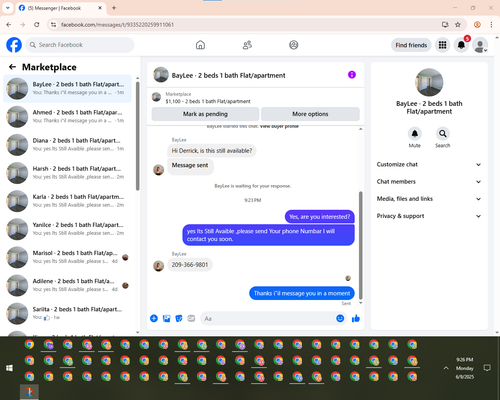Choose a sticker from the composer
The image size is (500, 400).
pyautogui.click(x=179, y=318)
